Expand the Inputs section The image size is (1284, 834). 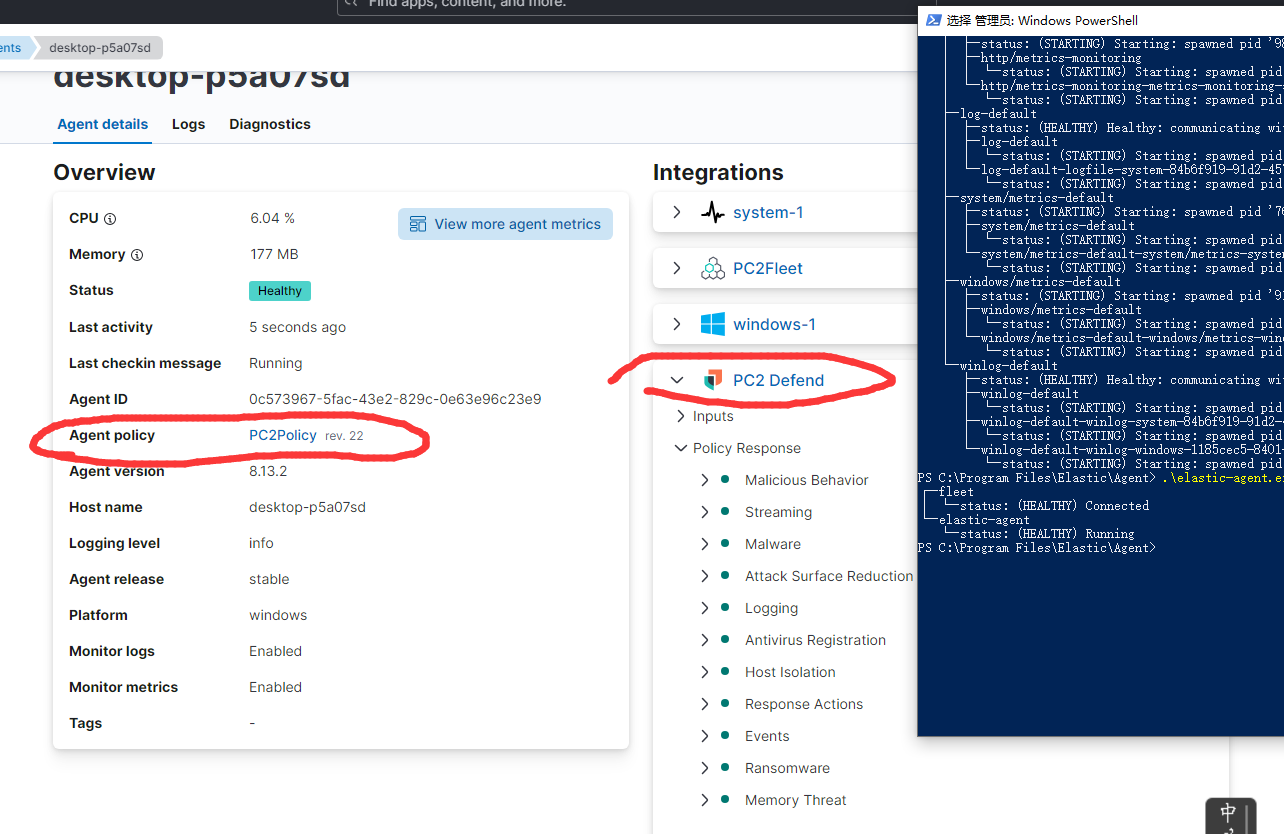(x=681, y=416)
